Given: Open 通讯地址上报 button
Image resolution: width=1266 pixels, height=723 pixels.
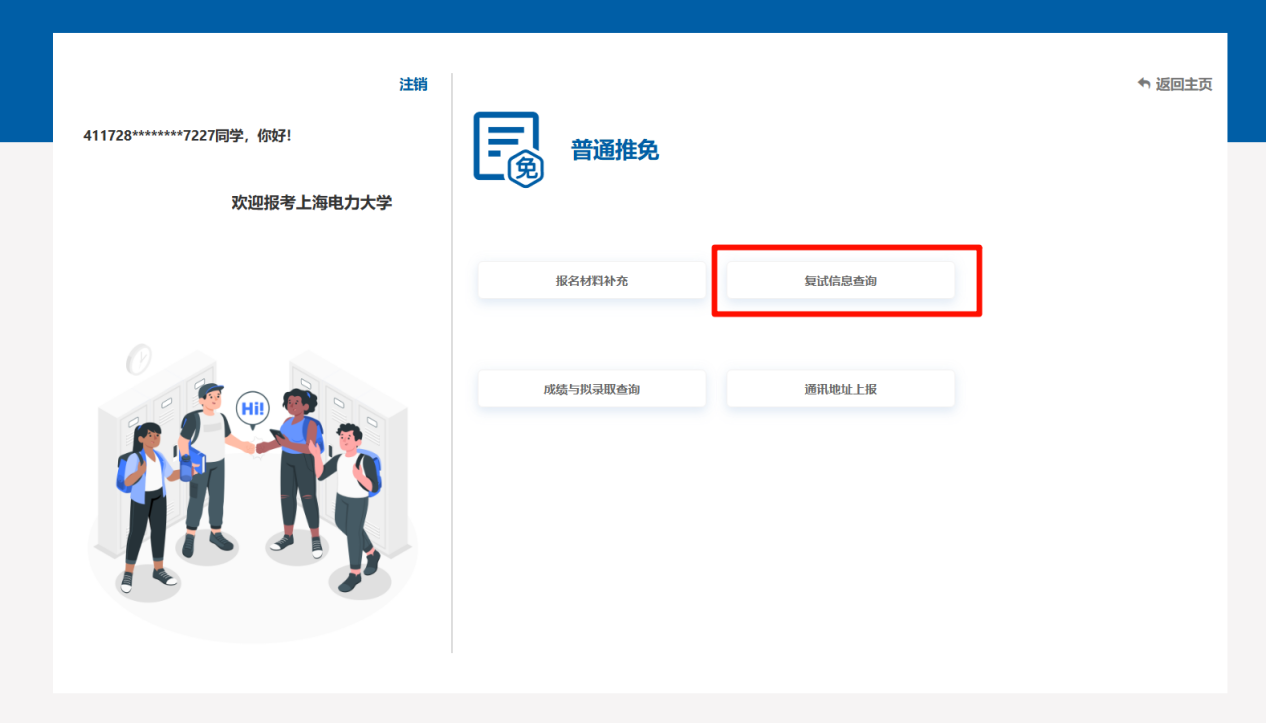Looking at the screenshot, I should pos(840,389).
